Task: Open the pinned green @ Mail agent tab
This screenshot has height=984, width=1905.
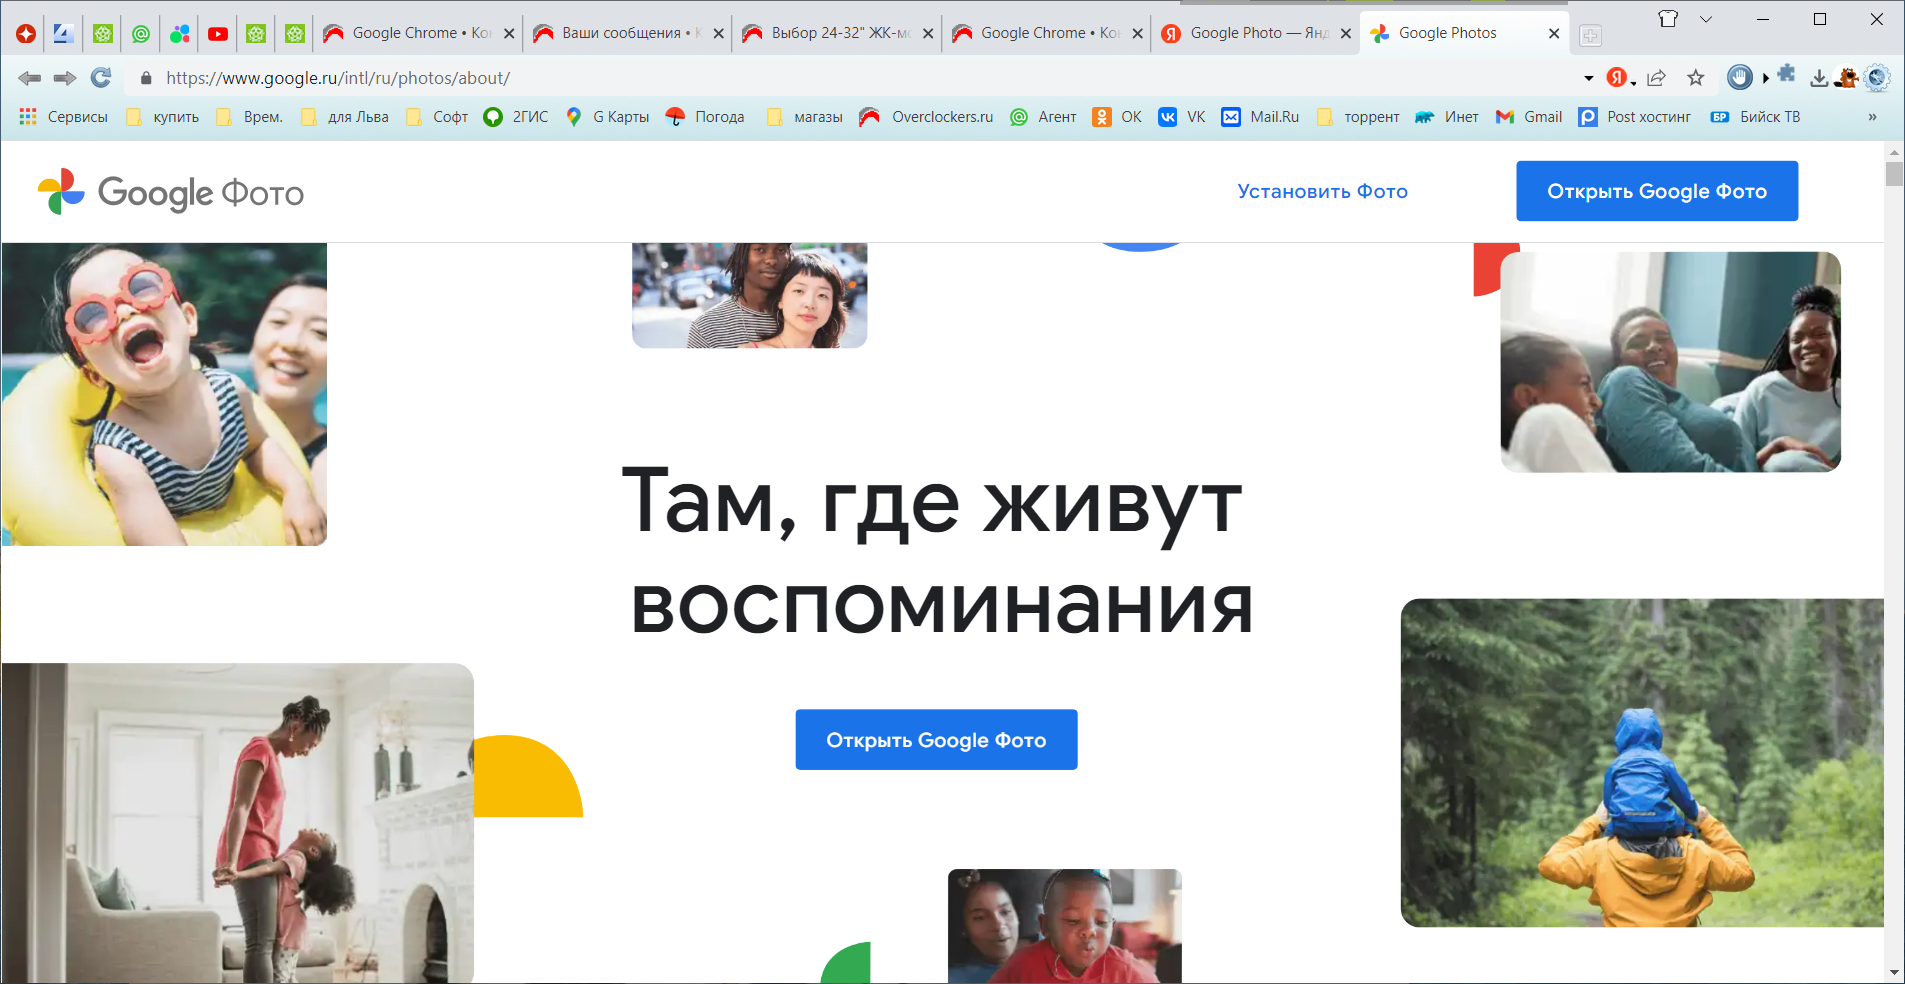Action: 141,34
